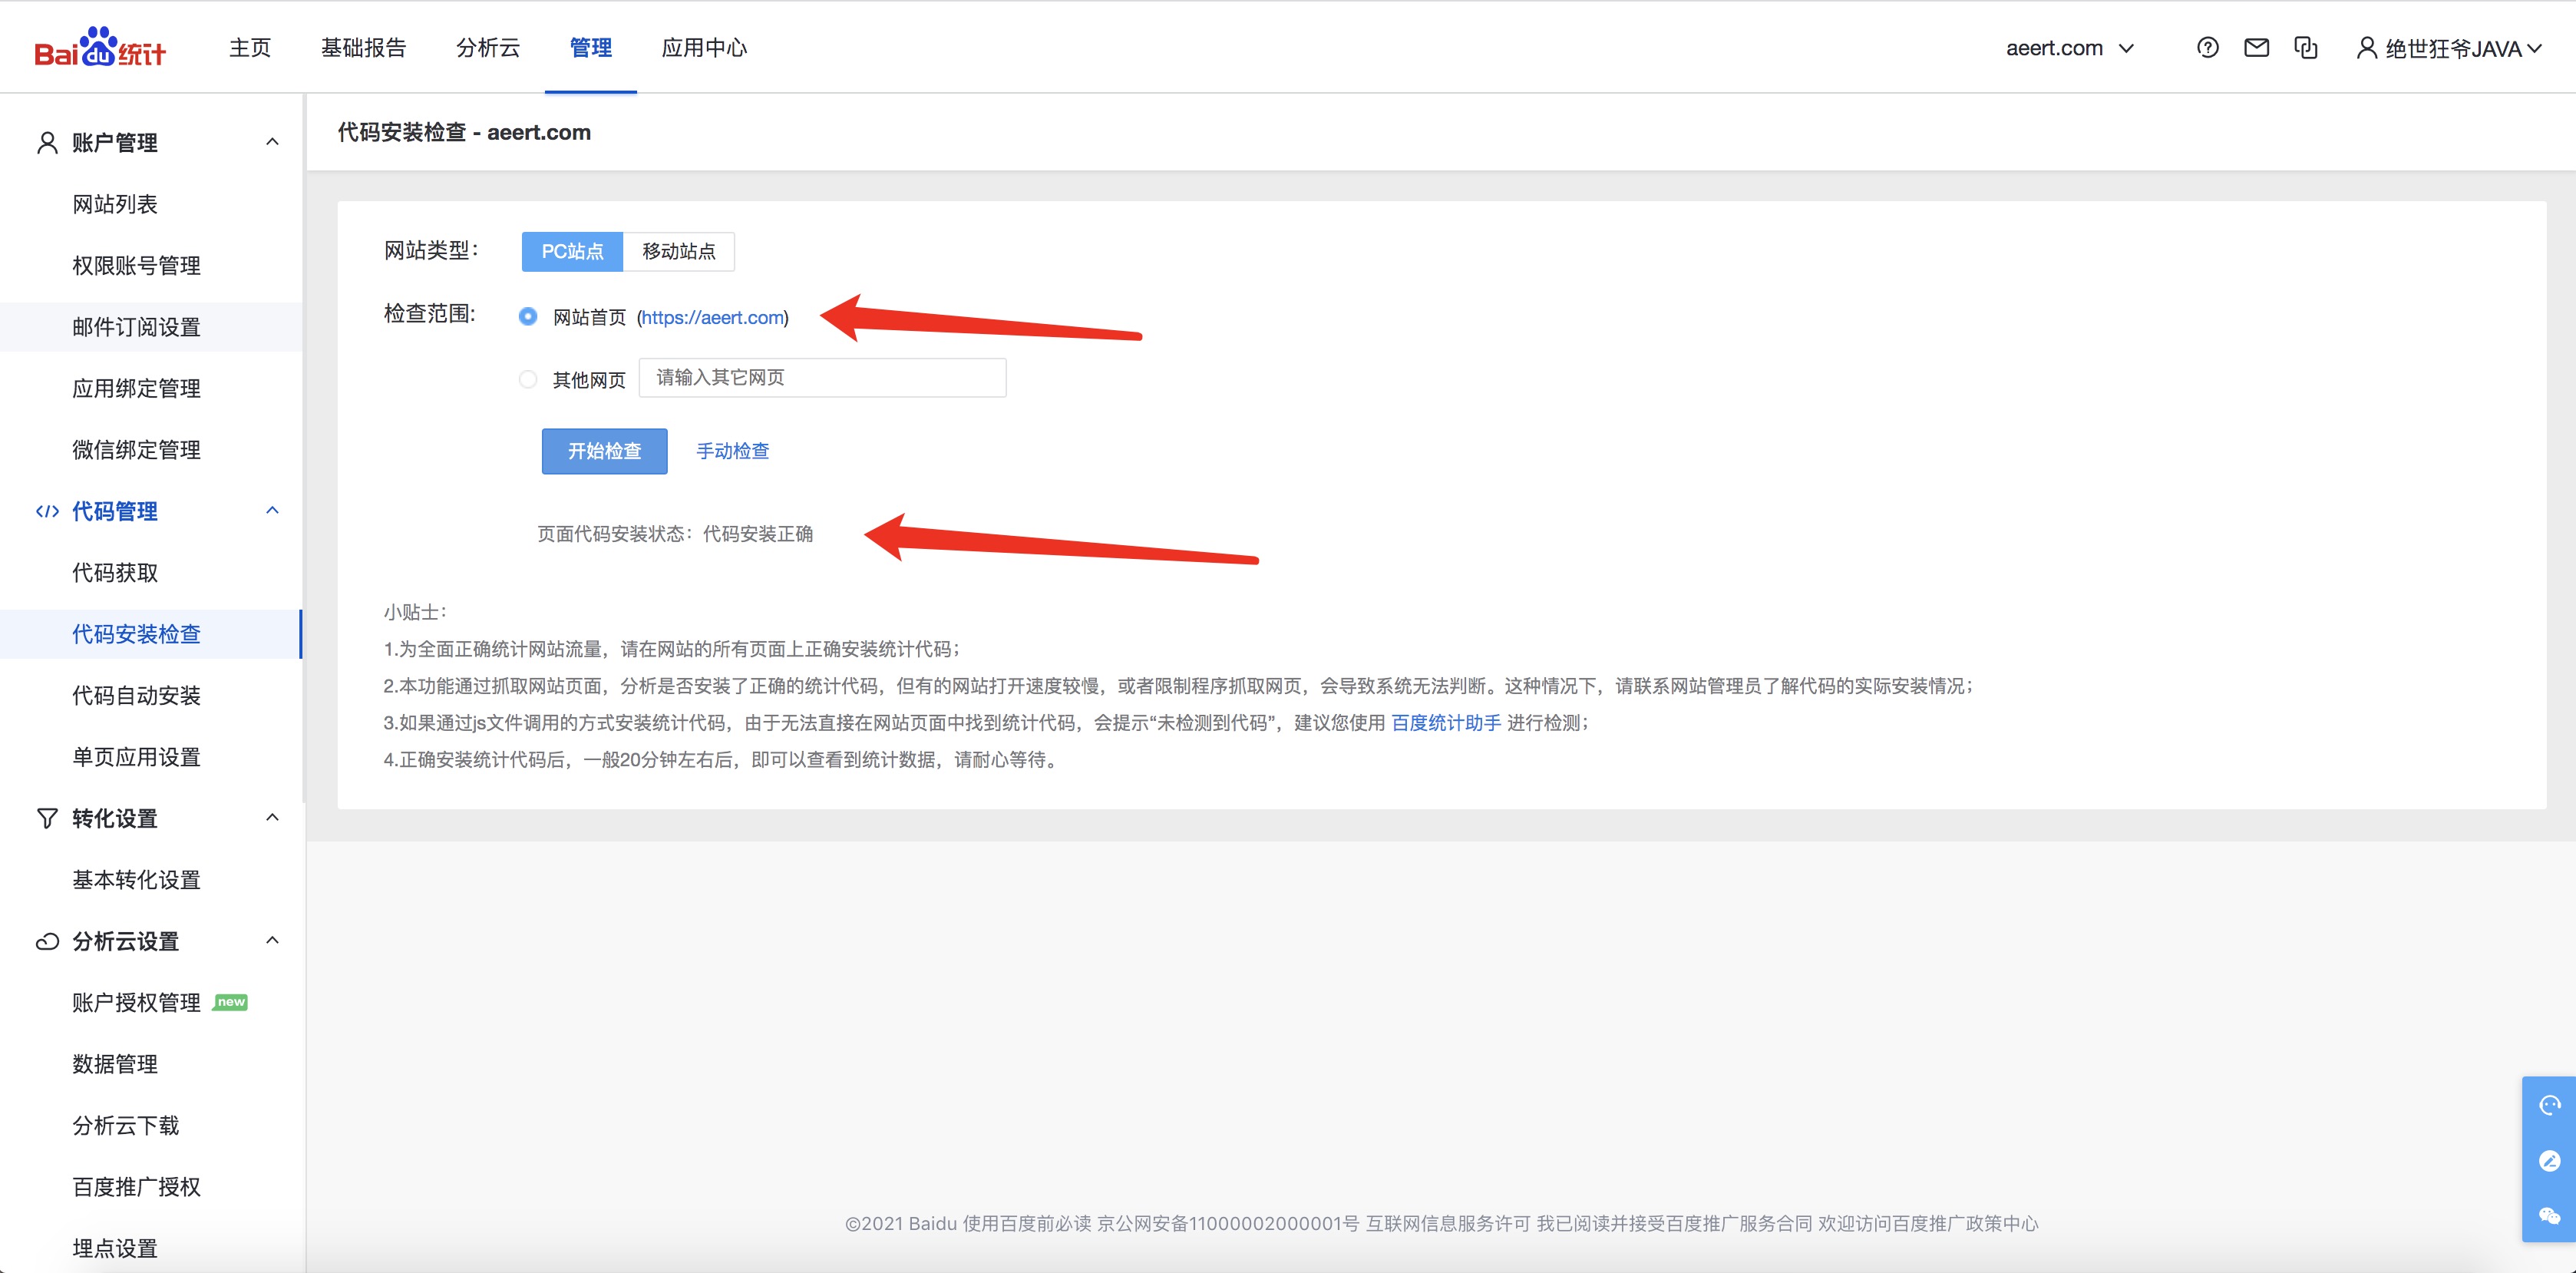Click the 开始检查 button
The height and width of the screenshot is (1273, 2576).
tap(604, 451)
